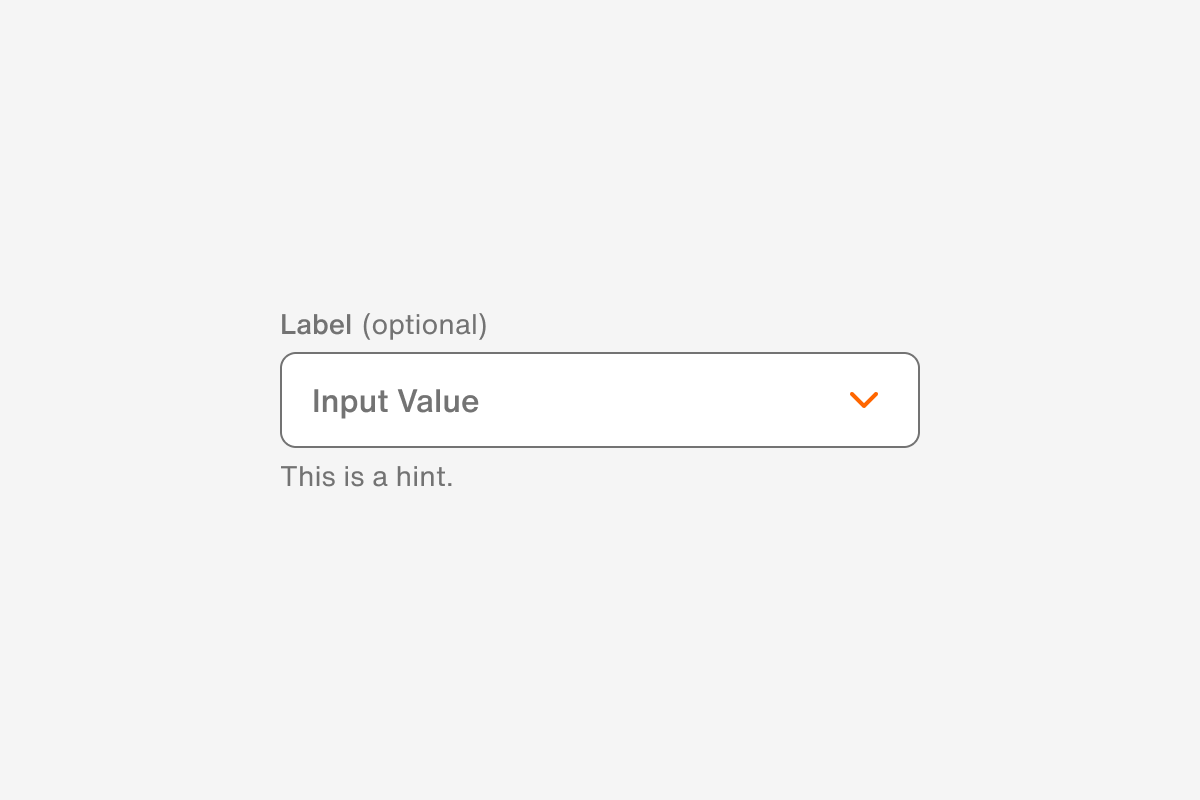Click the Label text above the field
The width and height of the screenshot is (1200, 800).
pyautogui.click(x=317, y=324)
